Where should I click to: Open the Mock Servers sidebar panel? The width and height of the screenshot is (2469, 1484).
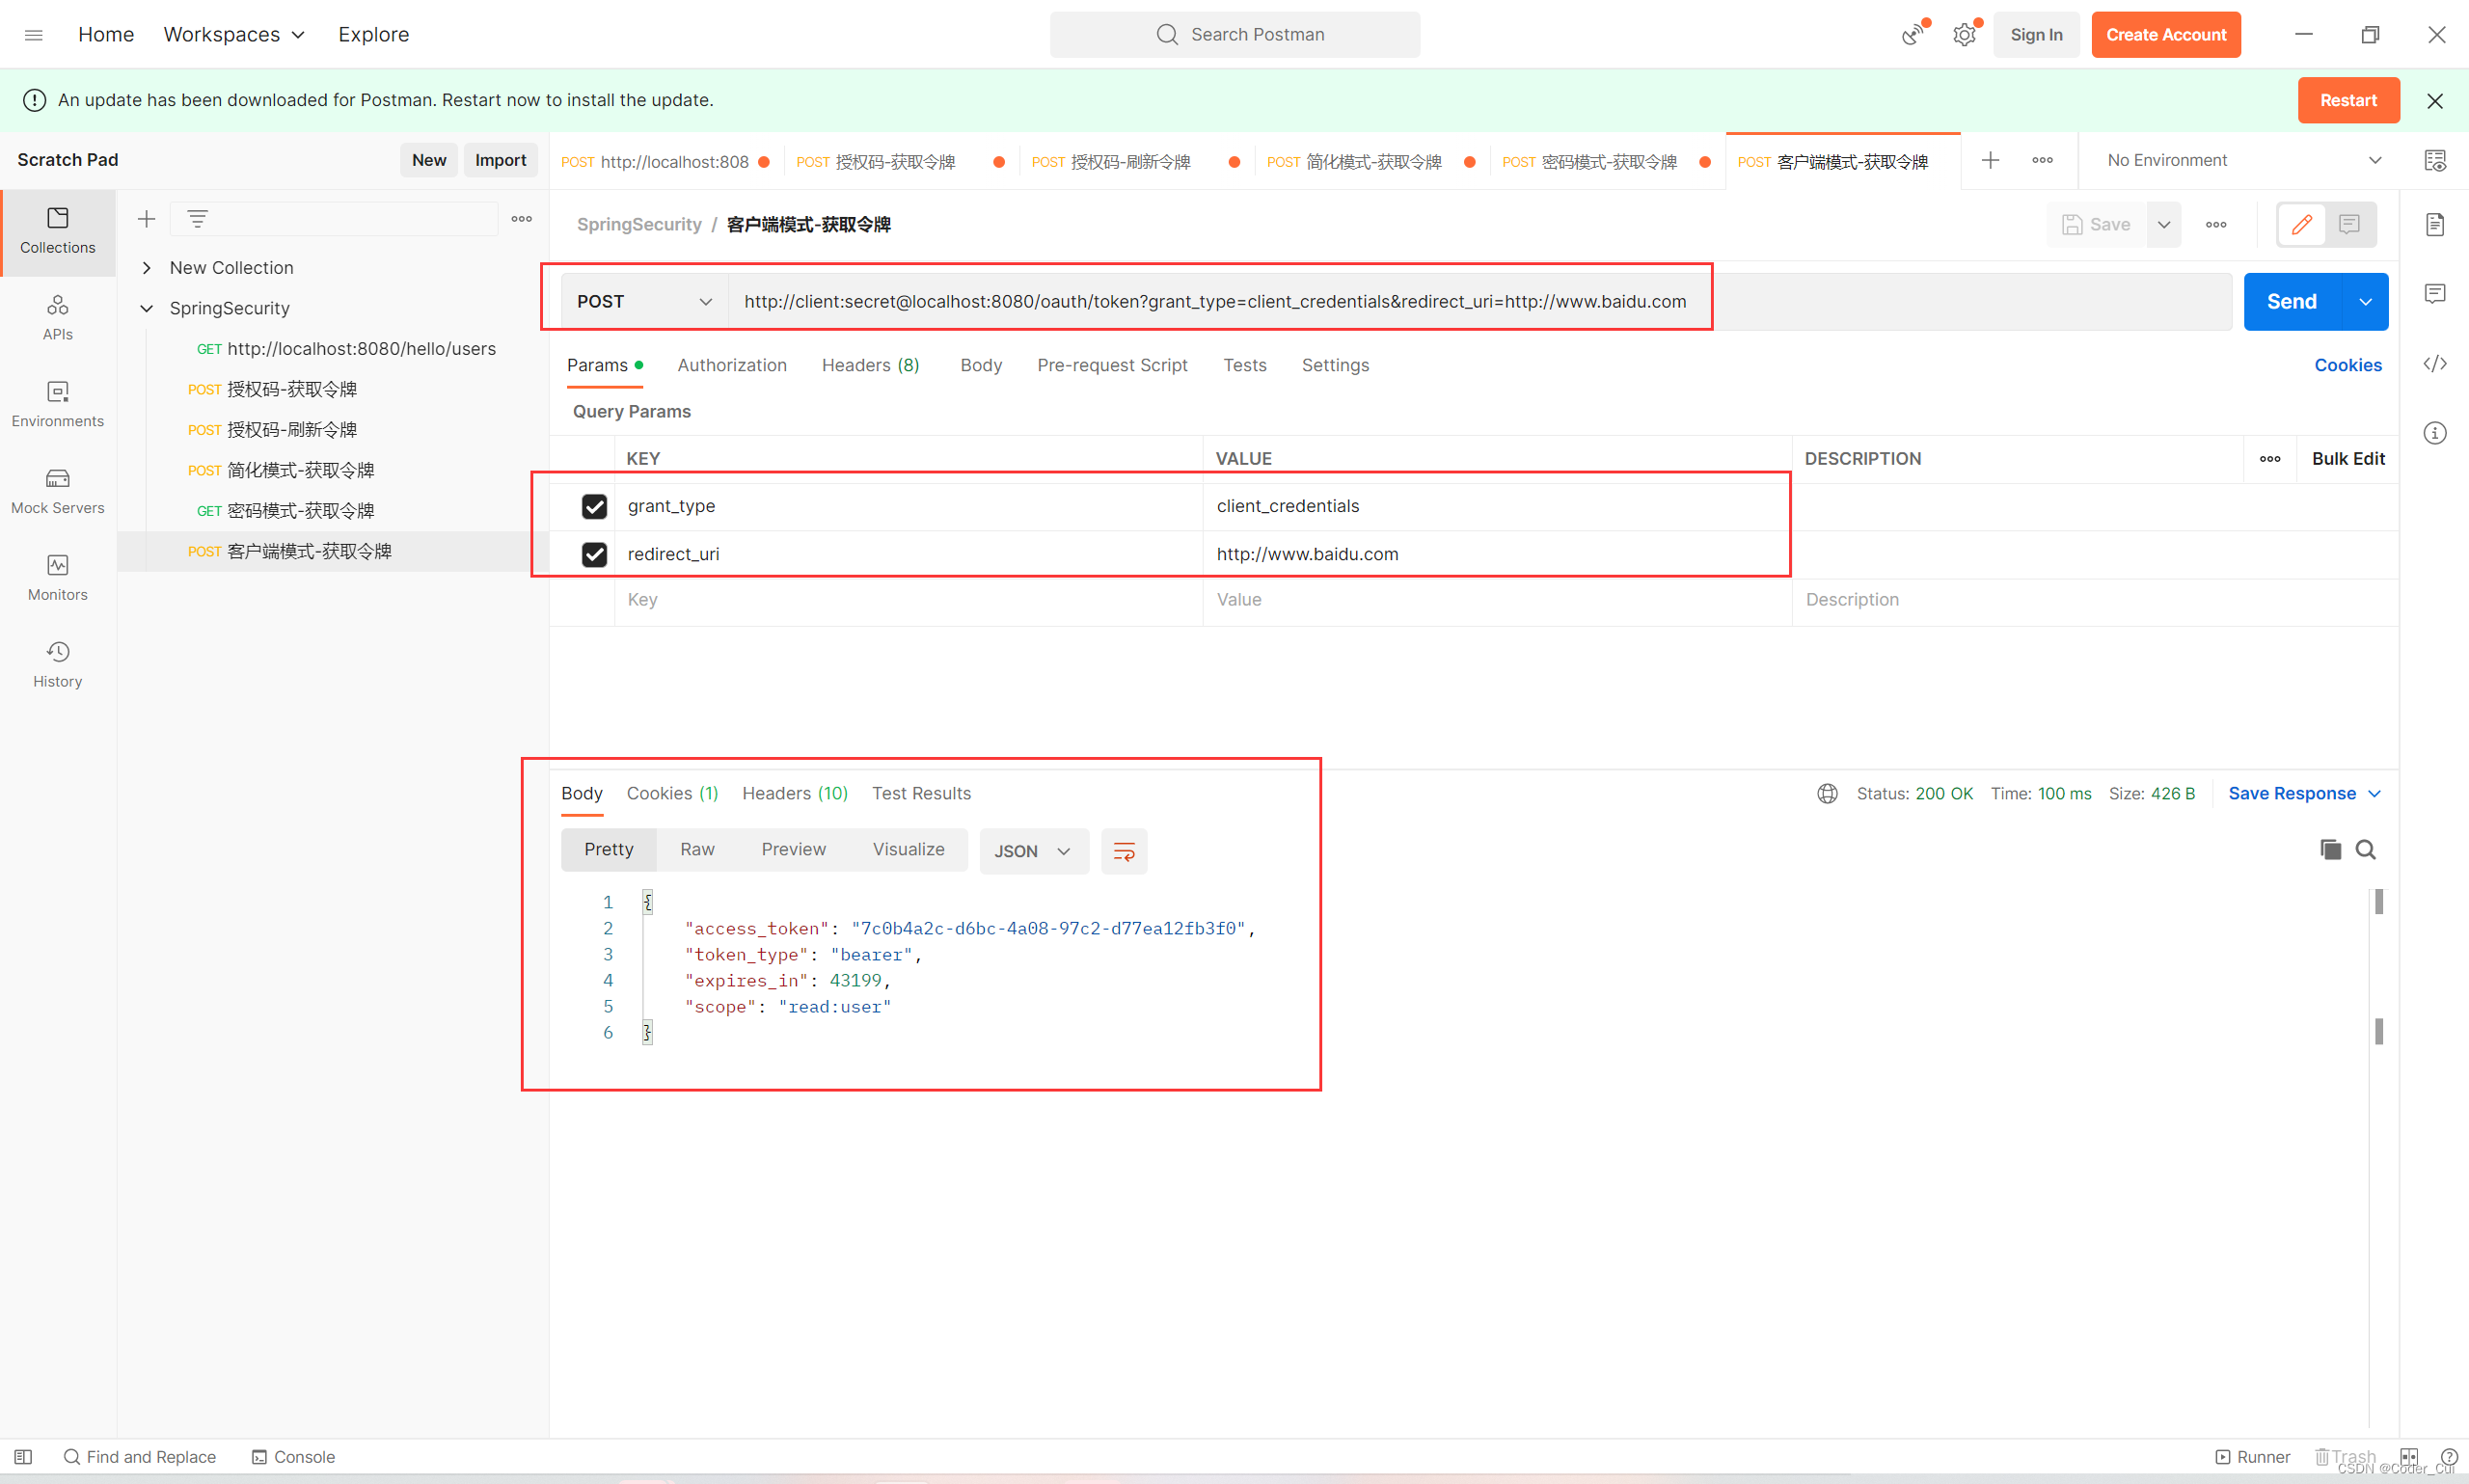click(x=57, y=491)
